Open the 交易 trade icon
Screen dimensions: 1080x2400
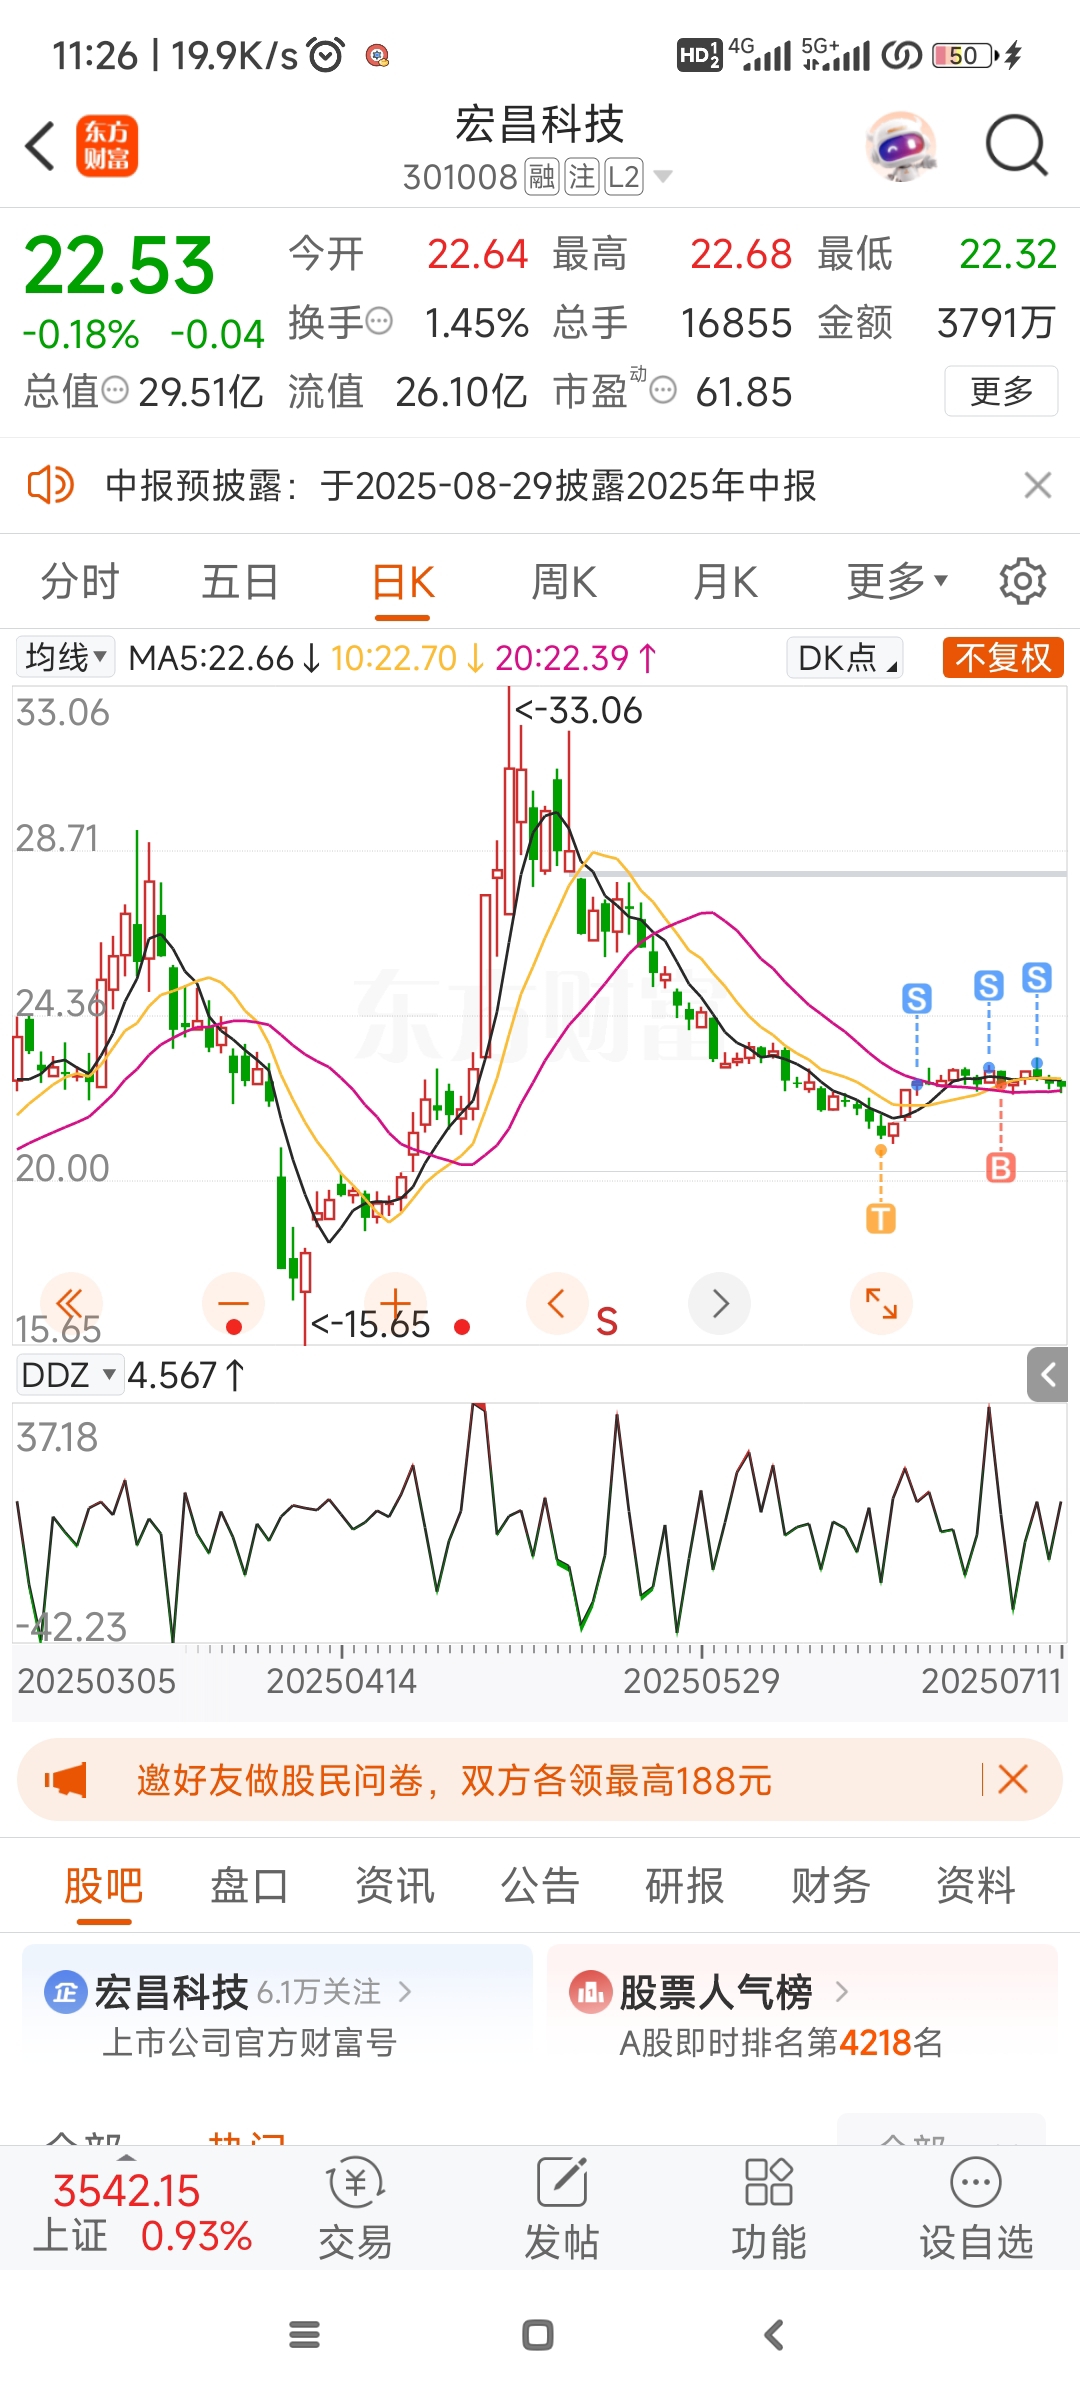click(x=355, y=2209)
